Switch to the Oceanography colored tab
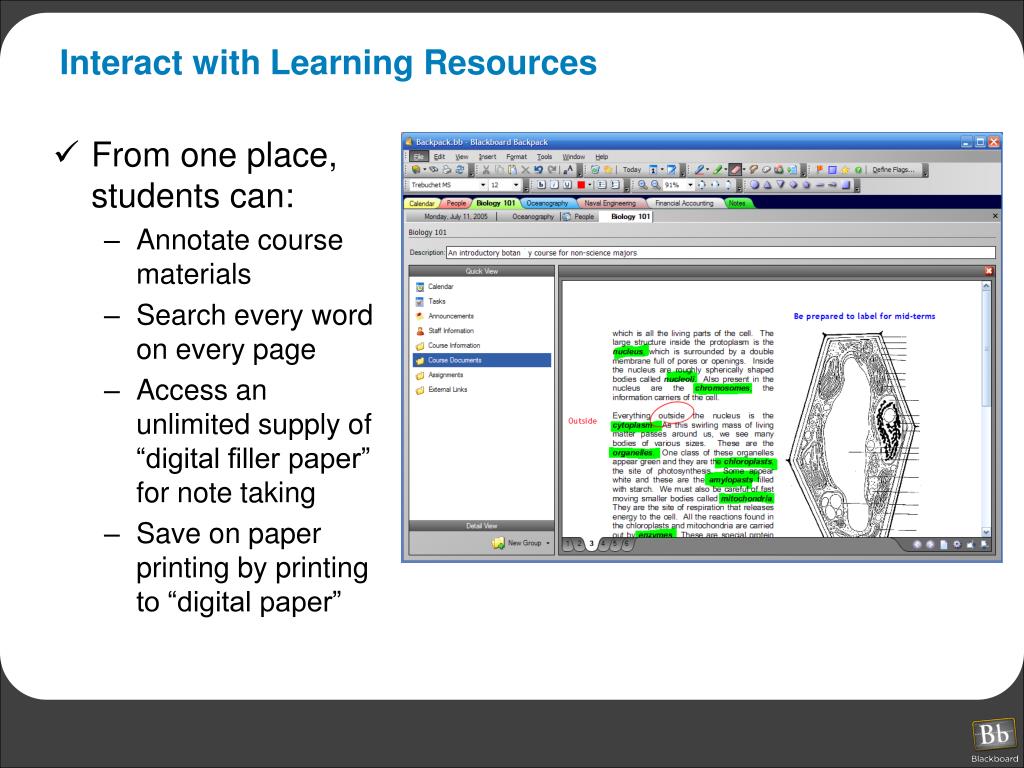Screen dimensions: 1024x768 (547, 203)
